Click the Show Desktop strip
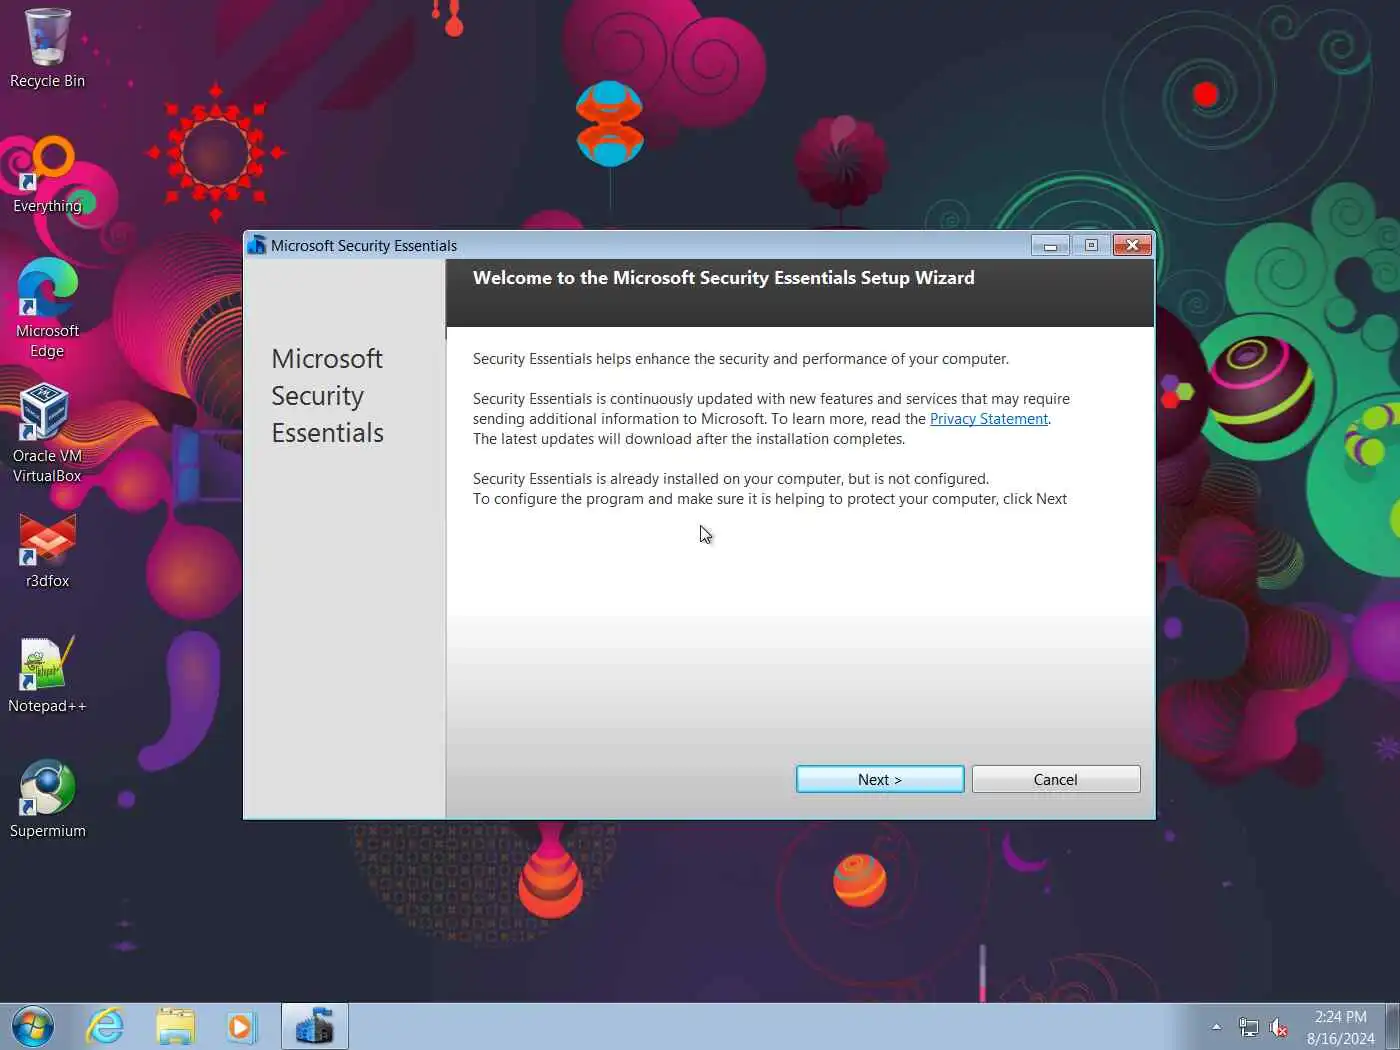 1392,1027
